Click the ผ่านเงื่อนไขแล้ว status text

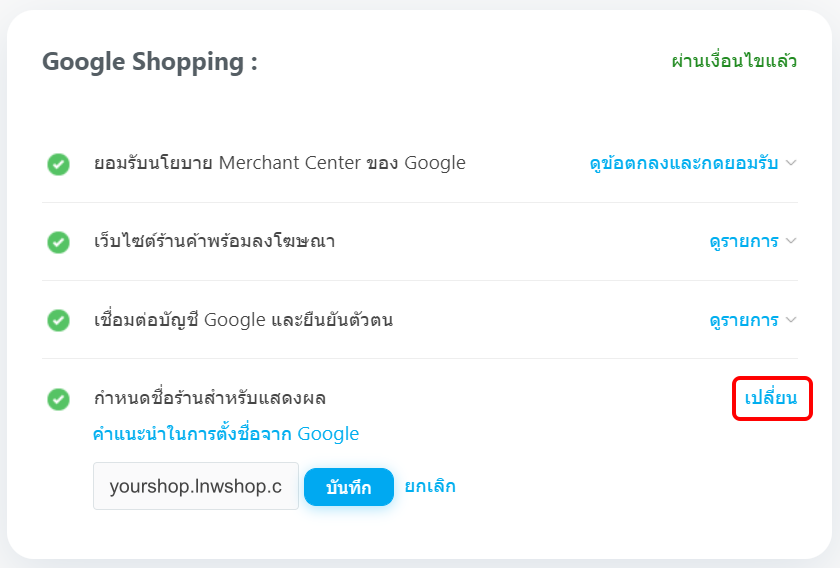[734, 61]
